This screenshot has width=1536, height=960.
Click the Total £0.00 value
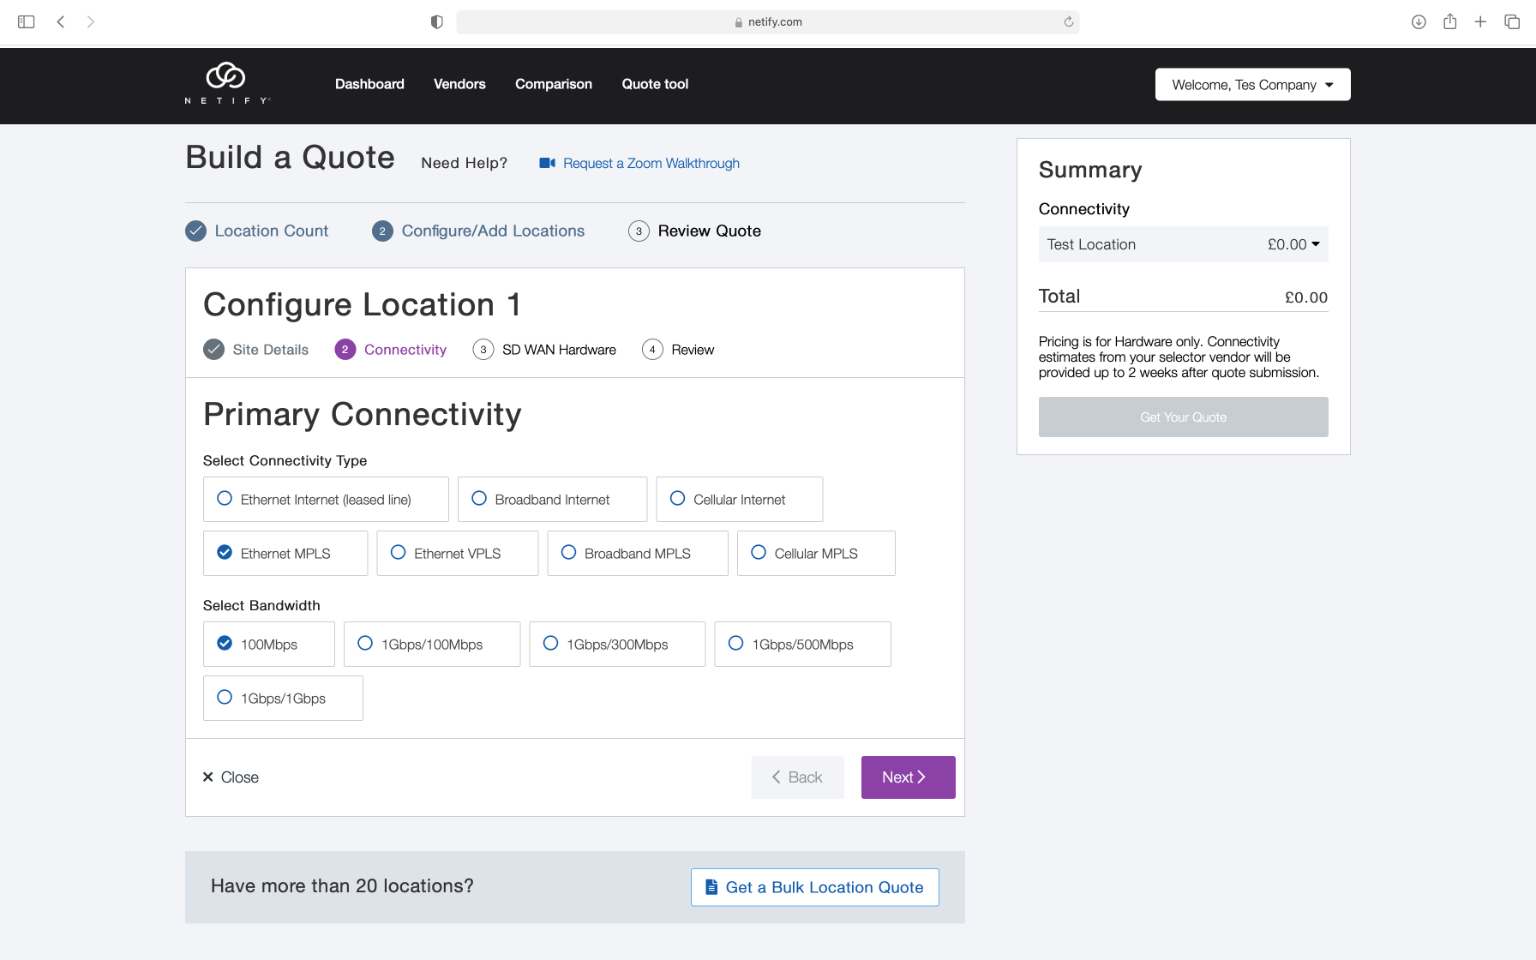[x=1306, y=297]
